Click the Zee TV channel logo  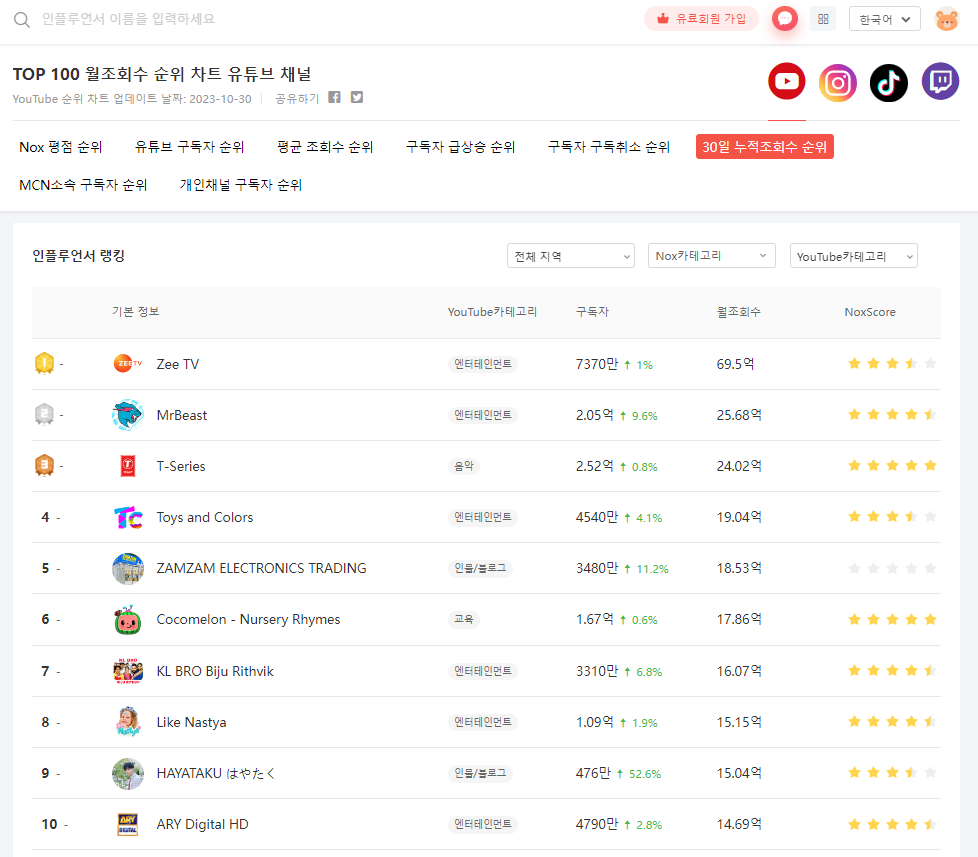coord(128,364)
